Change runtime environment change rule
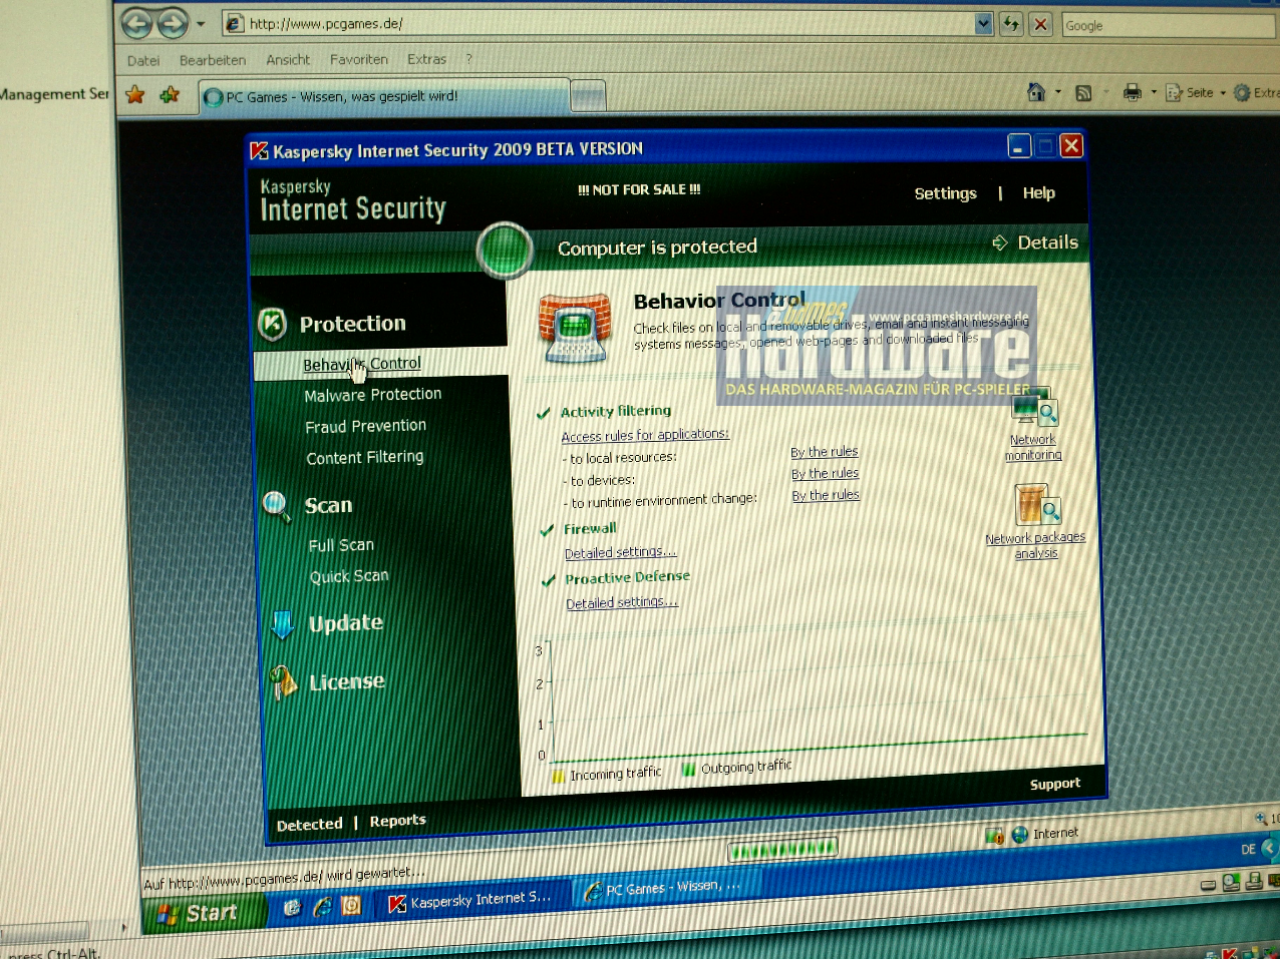 826,495
